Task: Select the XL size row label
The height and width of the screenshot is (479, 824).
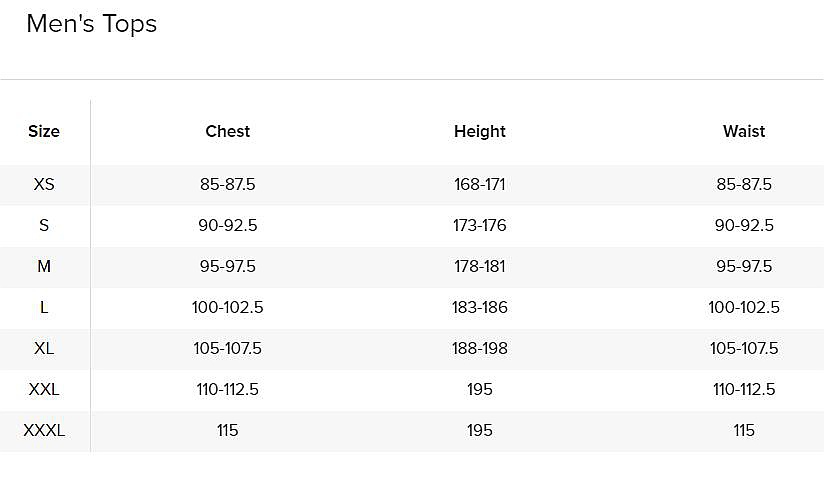Action: coord(44,349)
